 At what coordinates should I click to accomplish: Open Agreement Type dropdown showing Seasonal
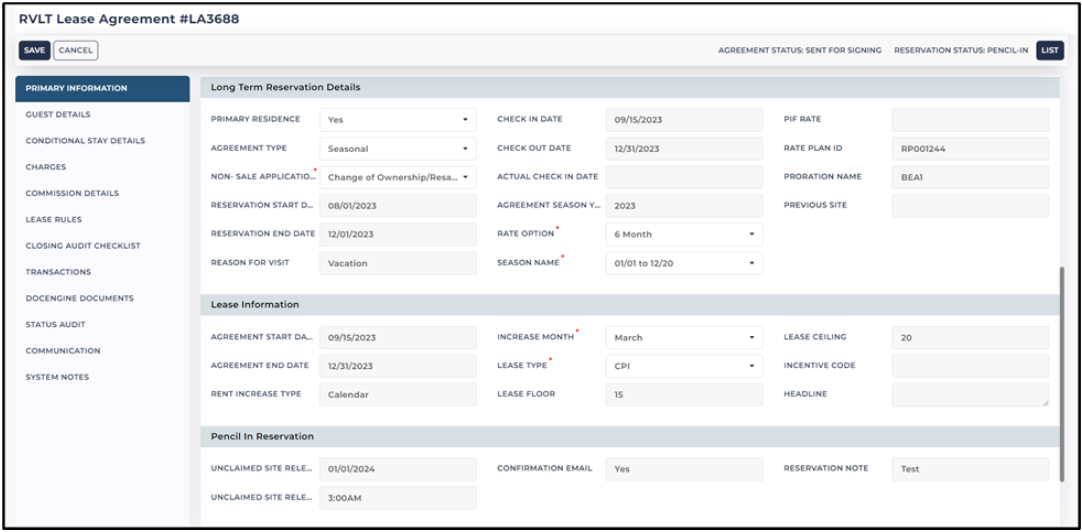coord(398,148)
